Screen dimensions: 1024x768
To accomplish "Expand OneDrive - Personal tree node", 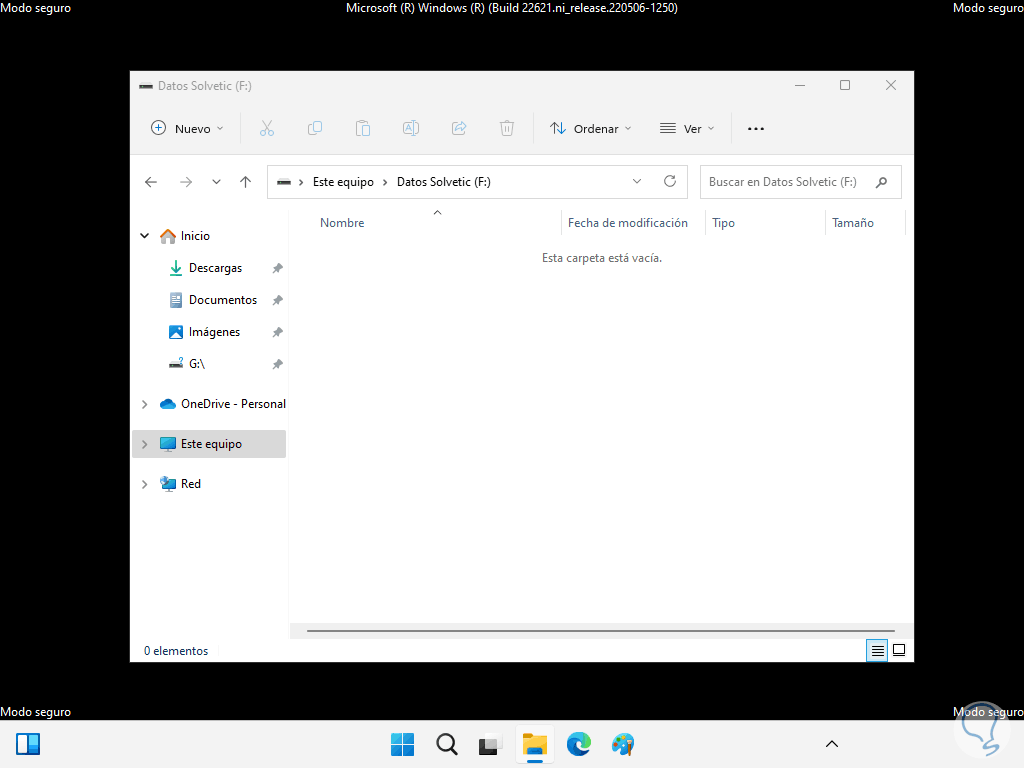I will tap(145, 404).
